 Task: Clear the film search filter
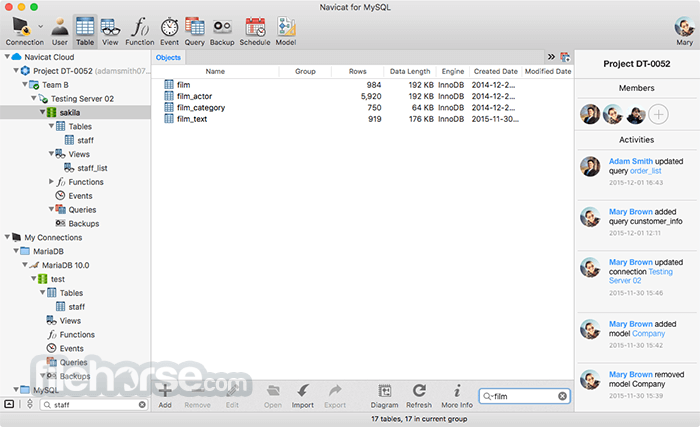(562, 396)
